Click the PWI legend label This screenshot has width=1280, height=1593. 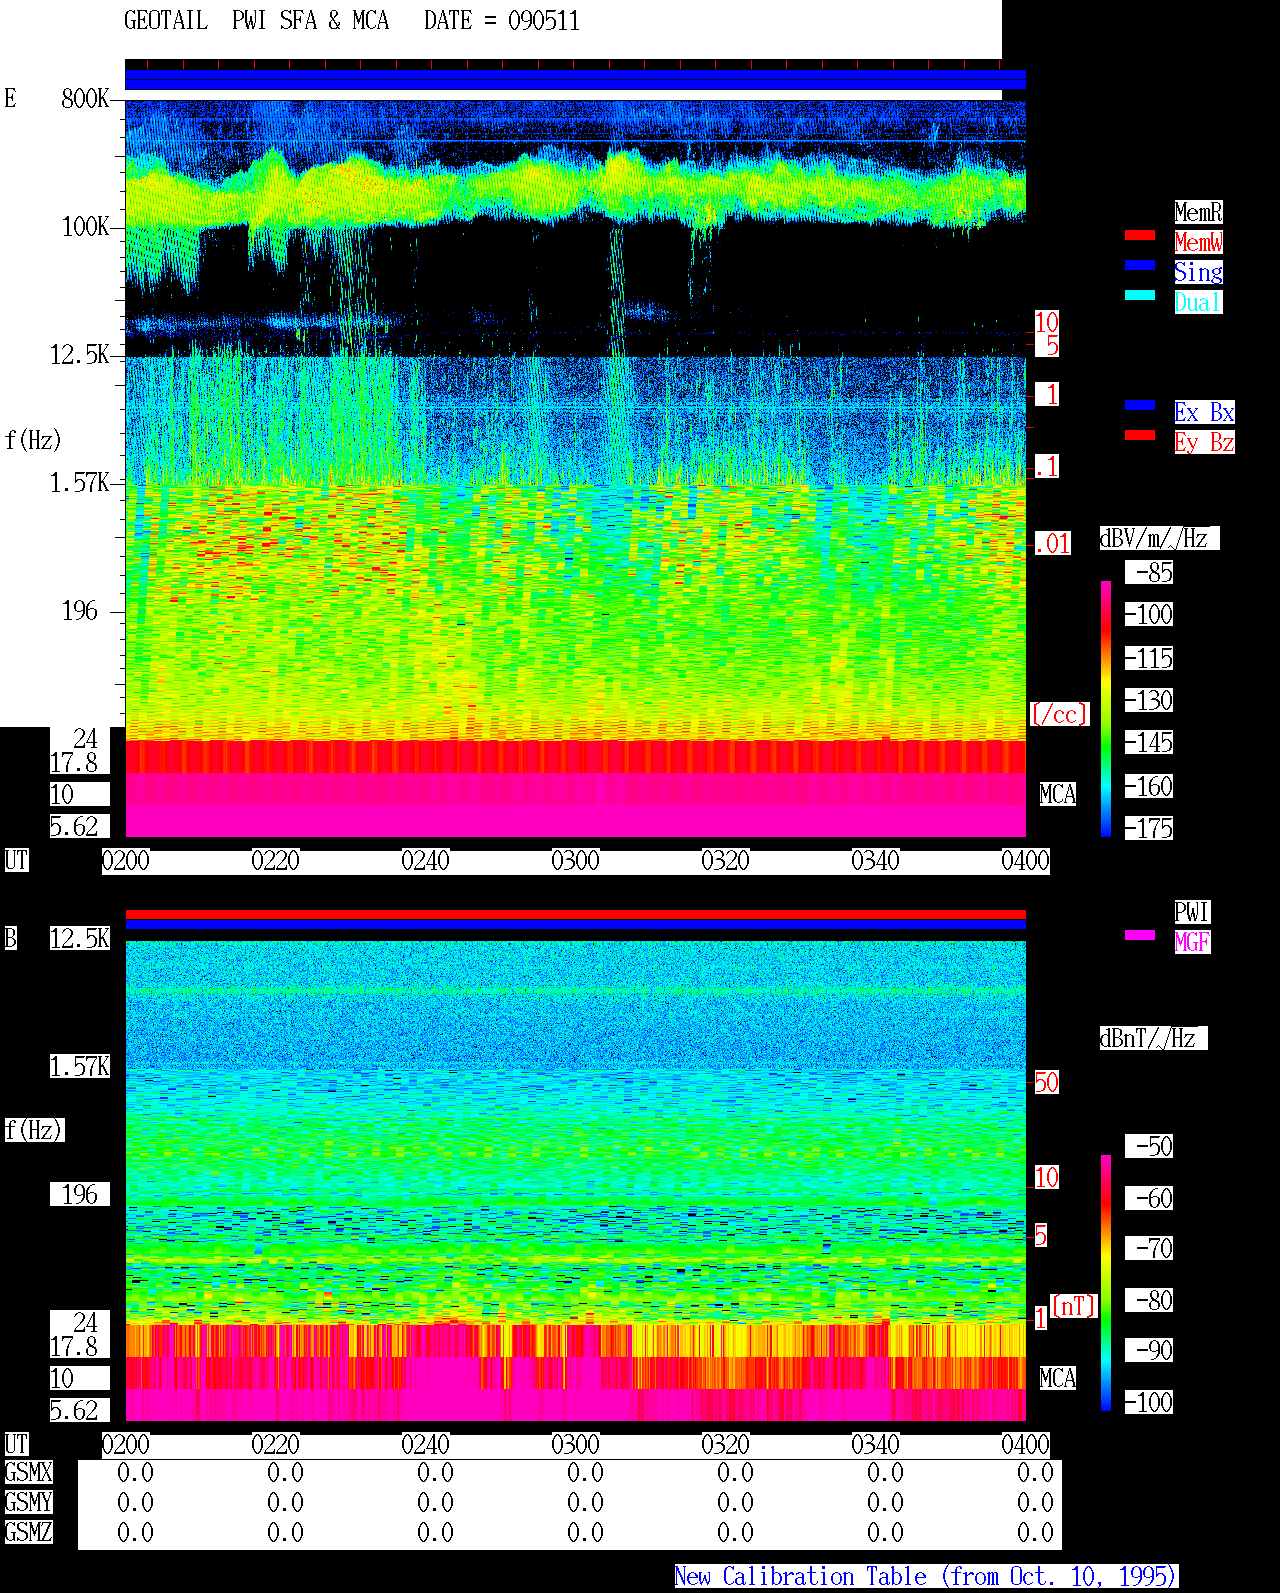click(1192, 912)
